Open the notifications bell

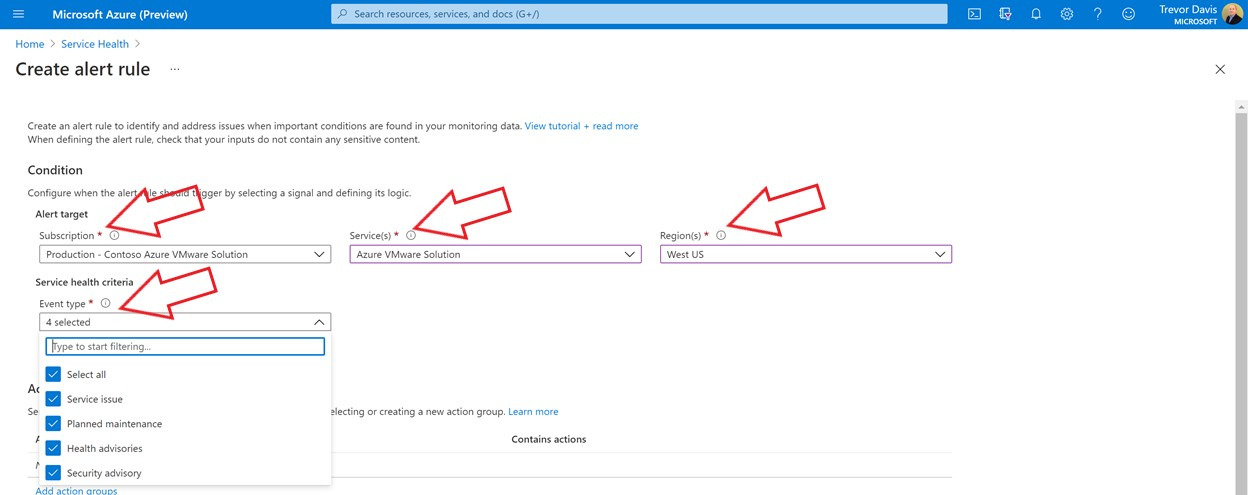(1036, 14)
